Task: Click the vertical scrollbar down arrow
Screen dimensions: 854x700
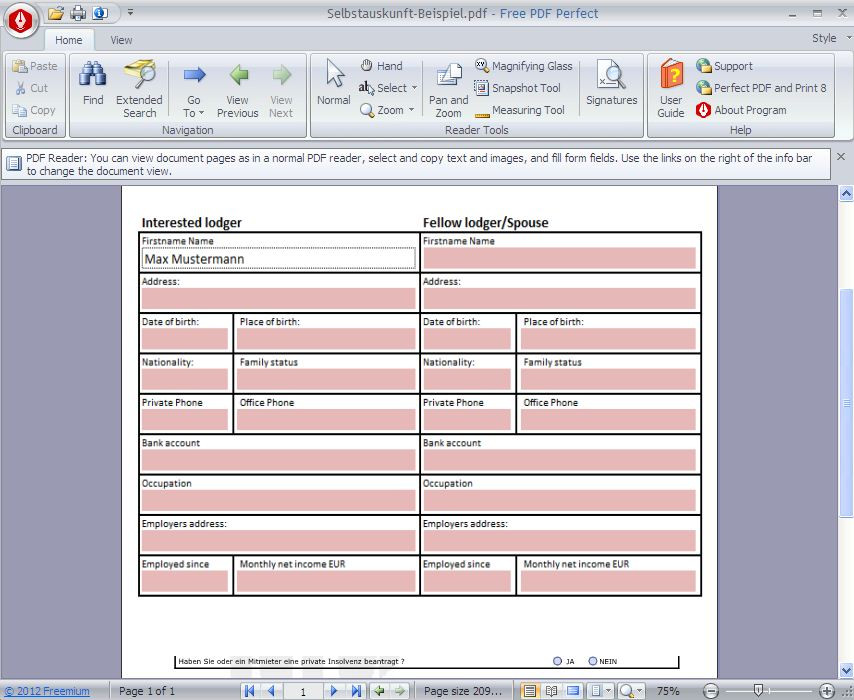Action: pos(846,669)
